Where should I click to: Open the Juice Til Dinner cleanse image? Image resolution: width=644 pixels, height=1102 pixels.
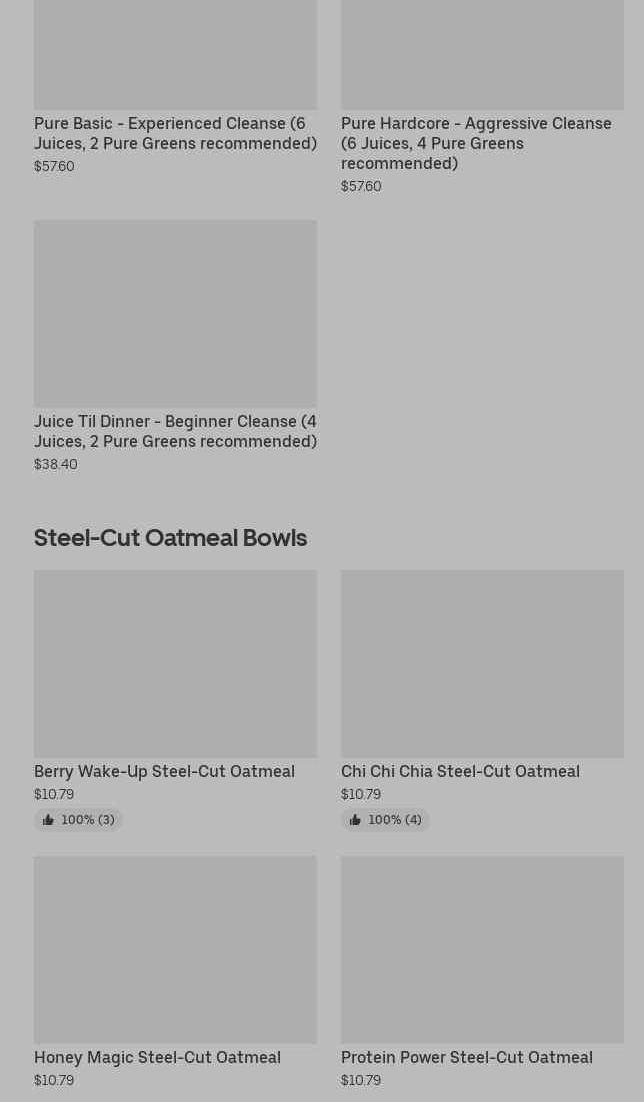pyautogui.click(x=175, y=313)
